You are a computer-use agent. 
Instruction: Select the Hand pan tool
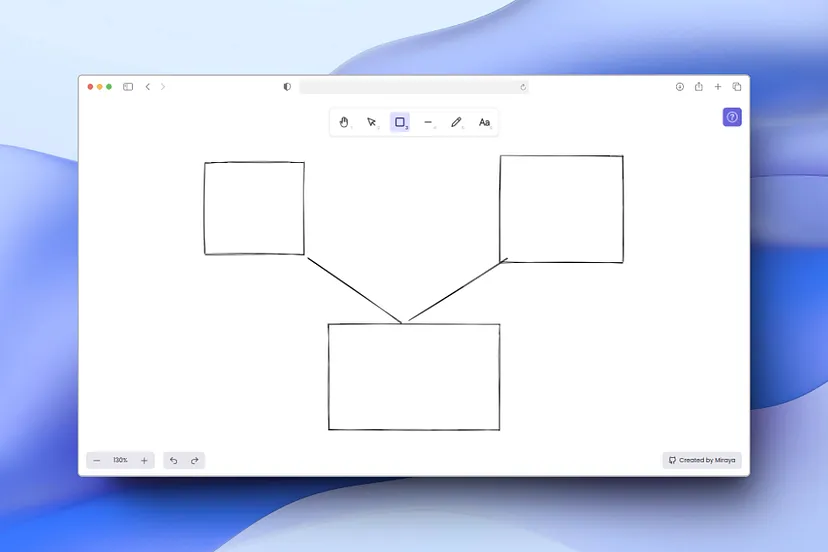pos(344,122)
